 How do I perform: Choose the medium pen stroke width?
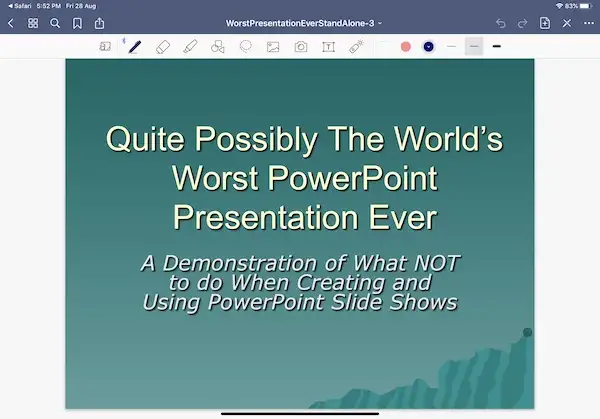(x=474, y=46)
